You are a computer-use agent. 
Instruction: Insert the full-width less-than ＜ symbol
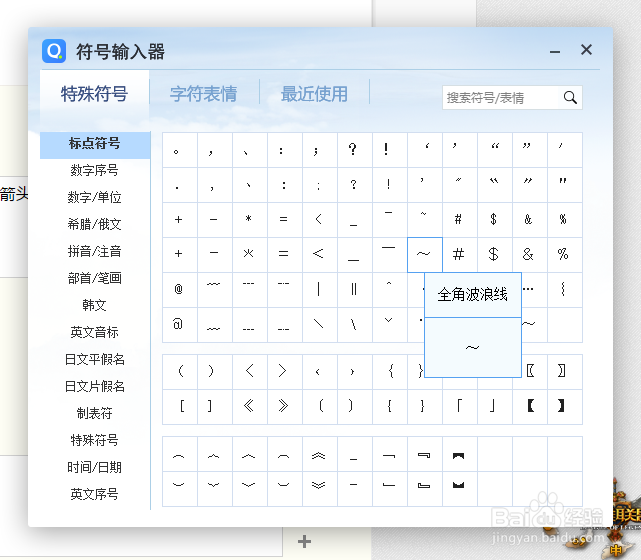click(x=320, y=255)
